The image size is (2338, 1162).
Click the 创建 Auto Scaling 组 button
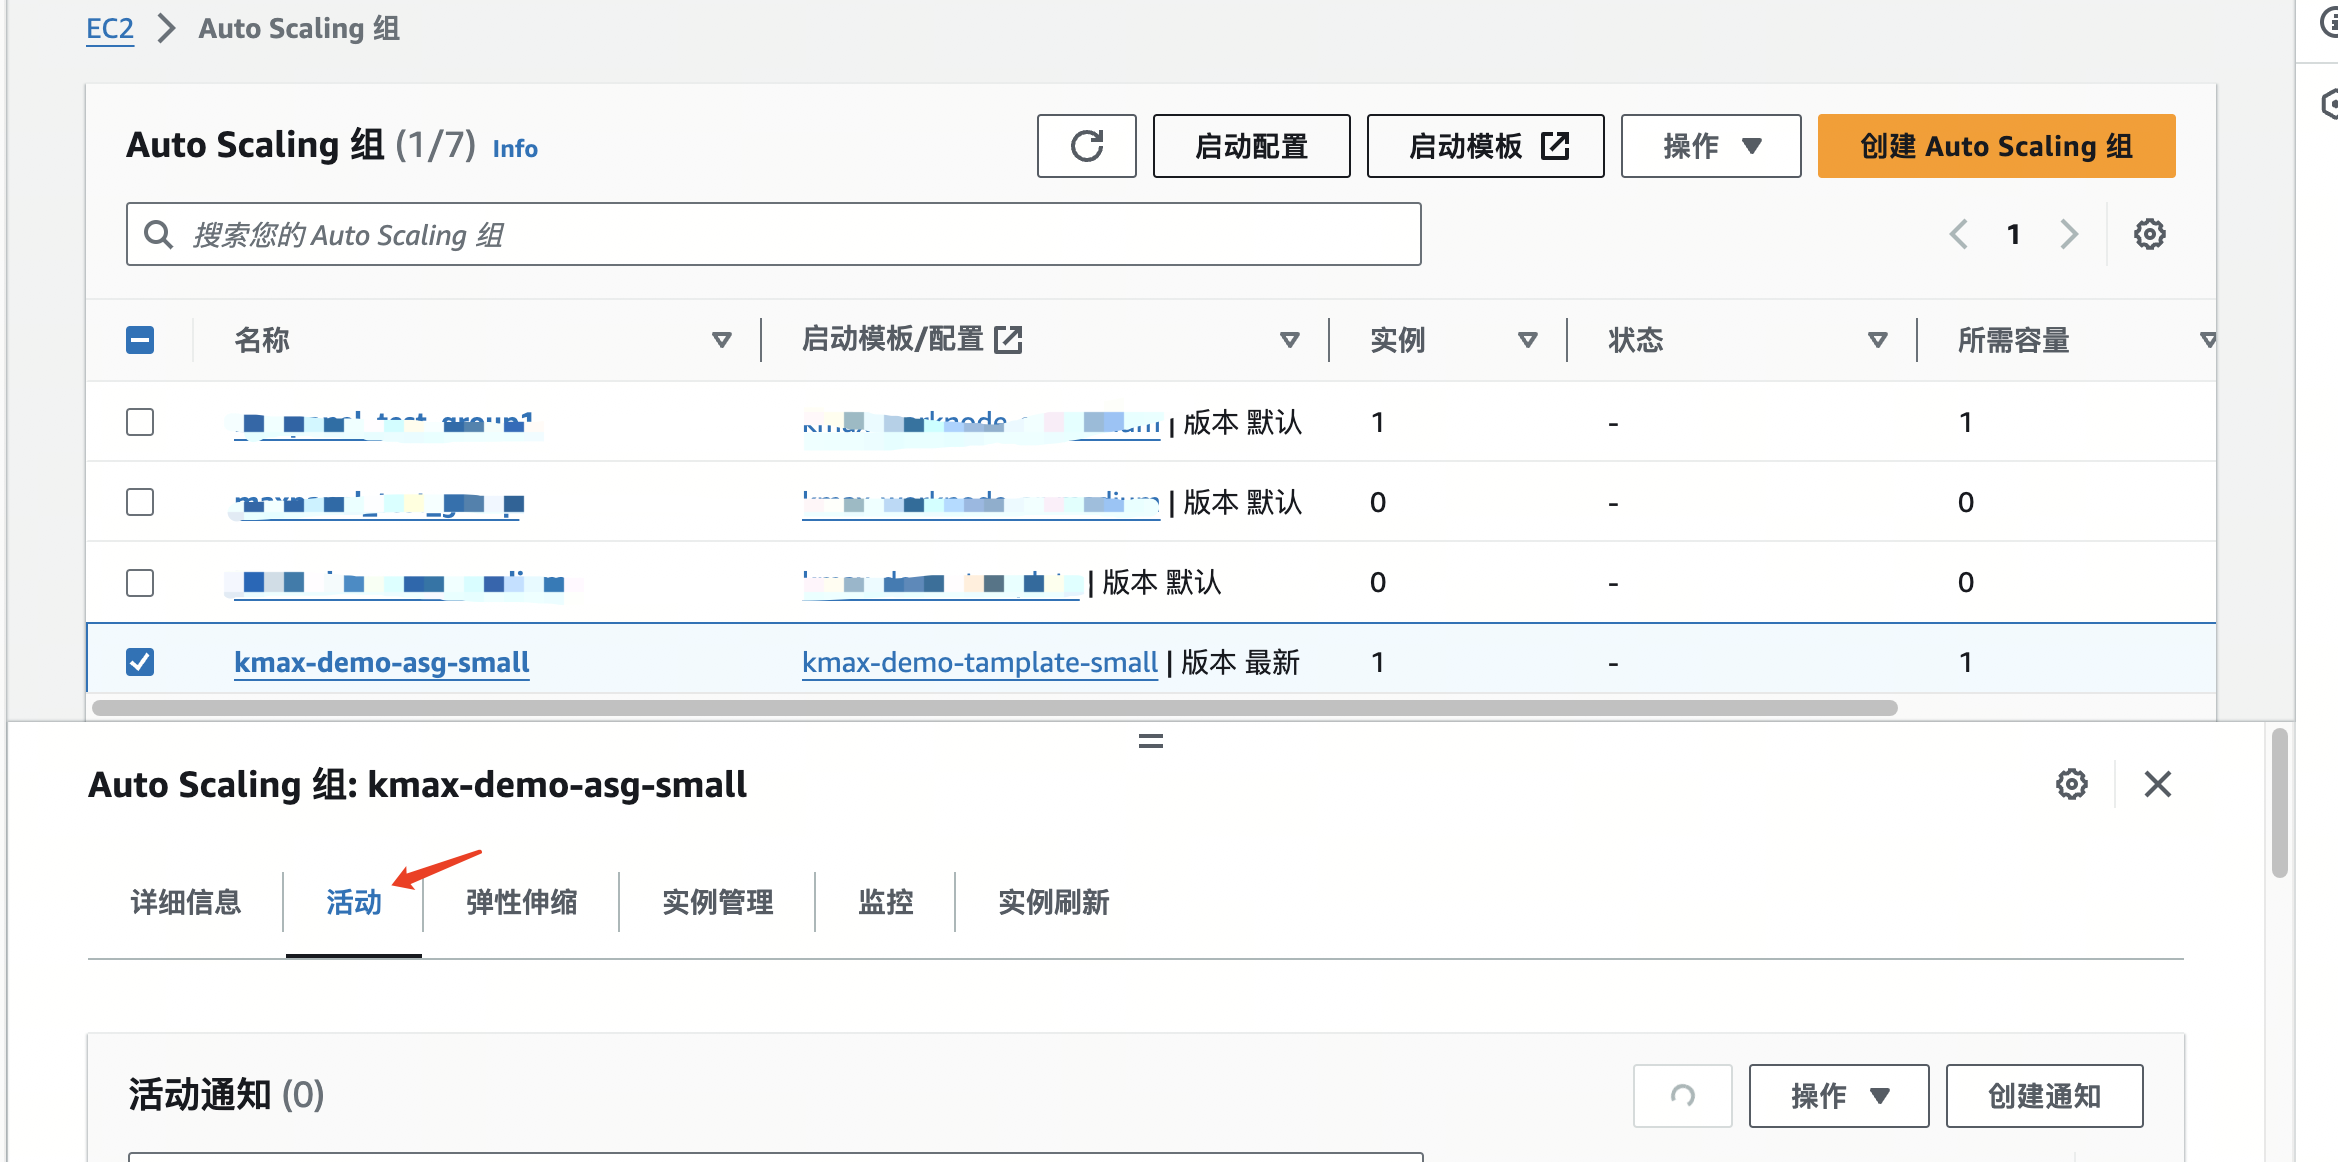(1995, 146)
